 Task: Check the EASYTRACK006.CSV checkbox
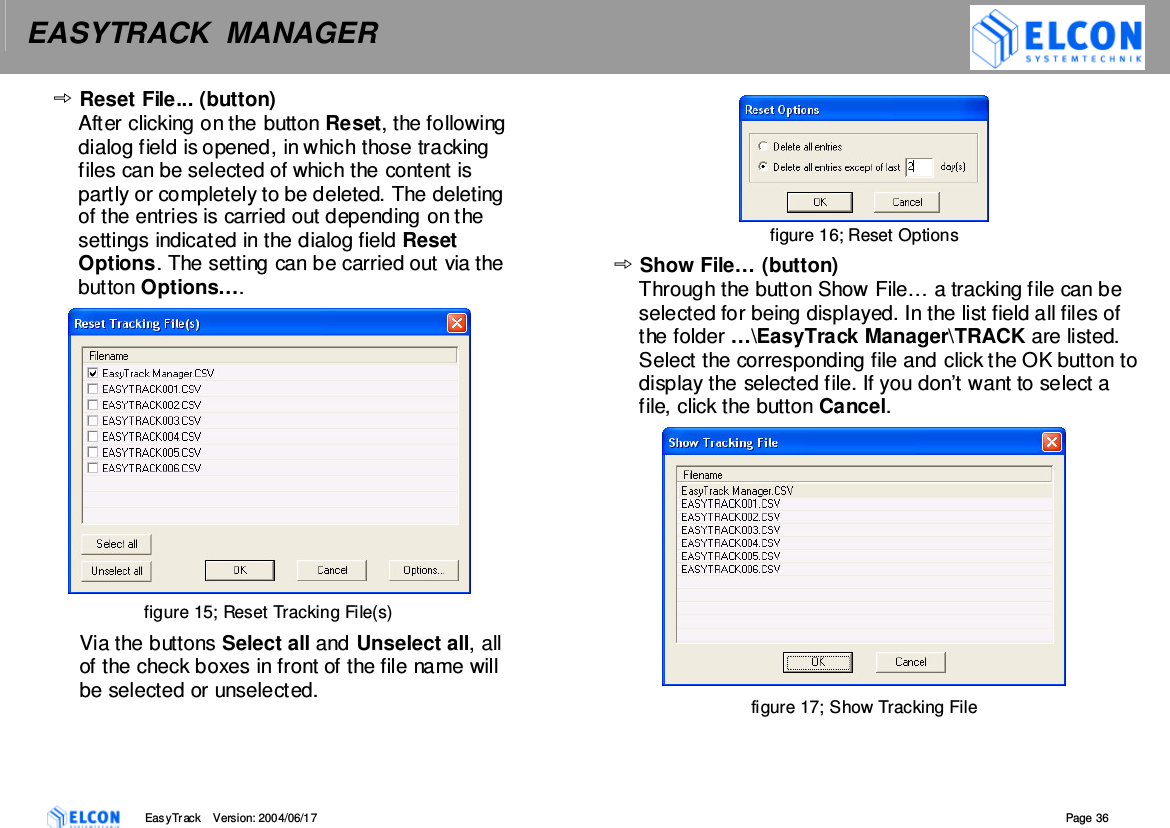(92, 468)
